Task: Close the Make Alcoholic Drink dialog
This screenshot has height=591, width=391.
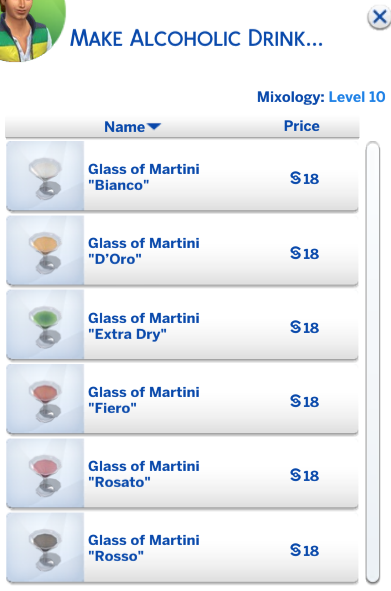Action: (x=379, y=17)
